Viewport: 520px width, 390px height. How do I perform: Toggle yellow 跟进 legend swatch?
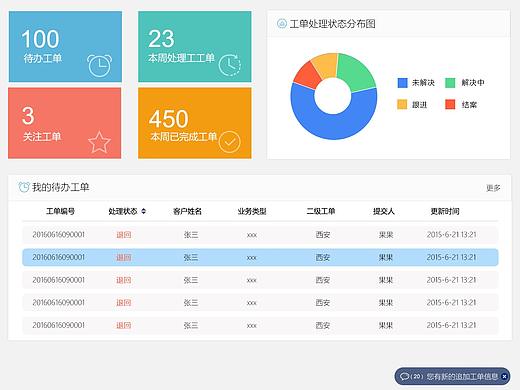point(402,104)
